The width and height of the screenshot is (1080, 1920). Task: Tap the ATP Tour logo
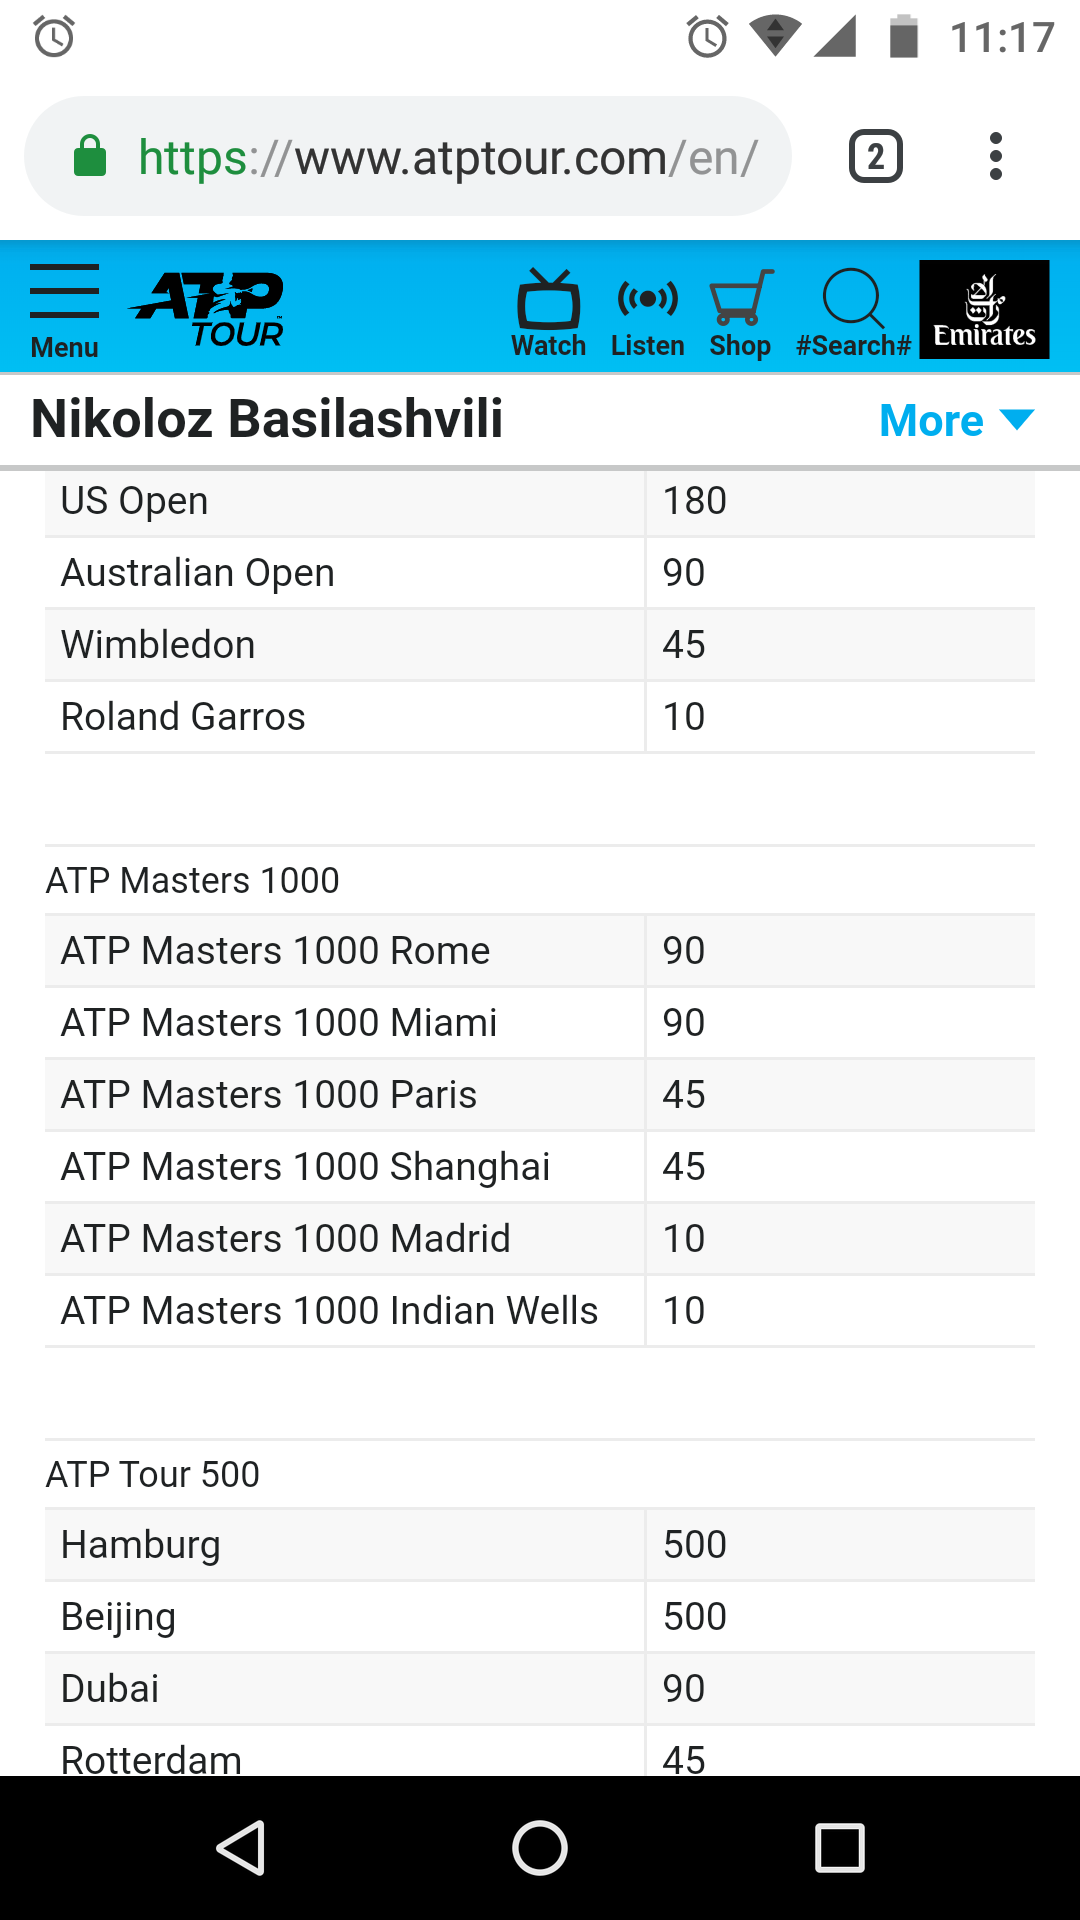(209, 309)
